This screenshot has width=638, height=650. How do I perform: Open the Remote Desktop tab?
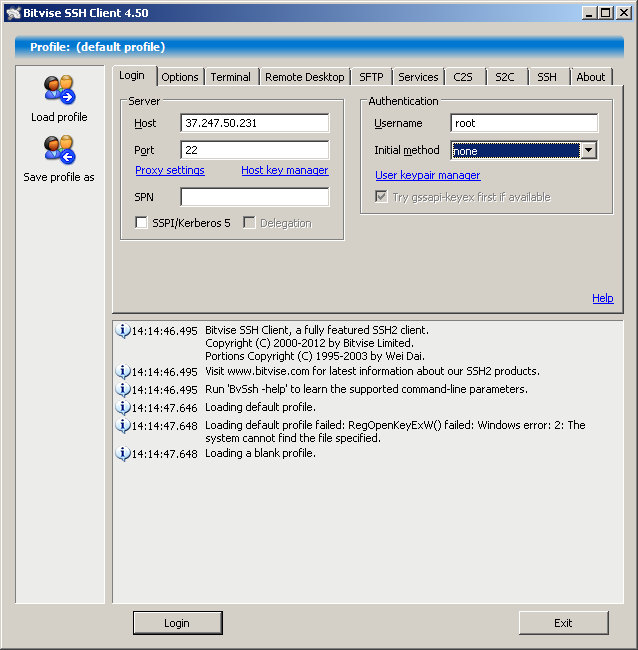click(305, 77)
